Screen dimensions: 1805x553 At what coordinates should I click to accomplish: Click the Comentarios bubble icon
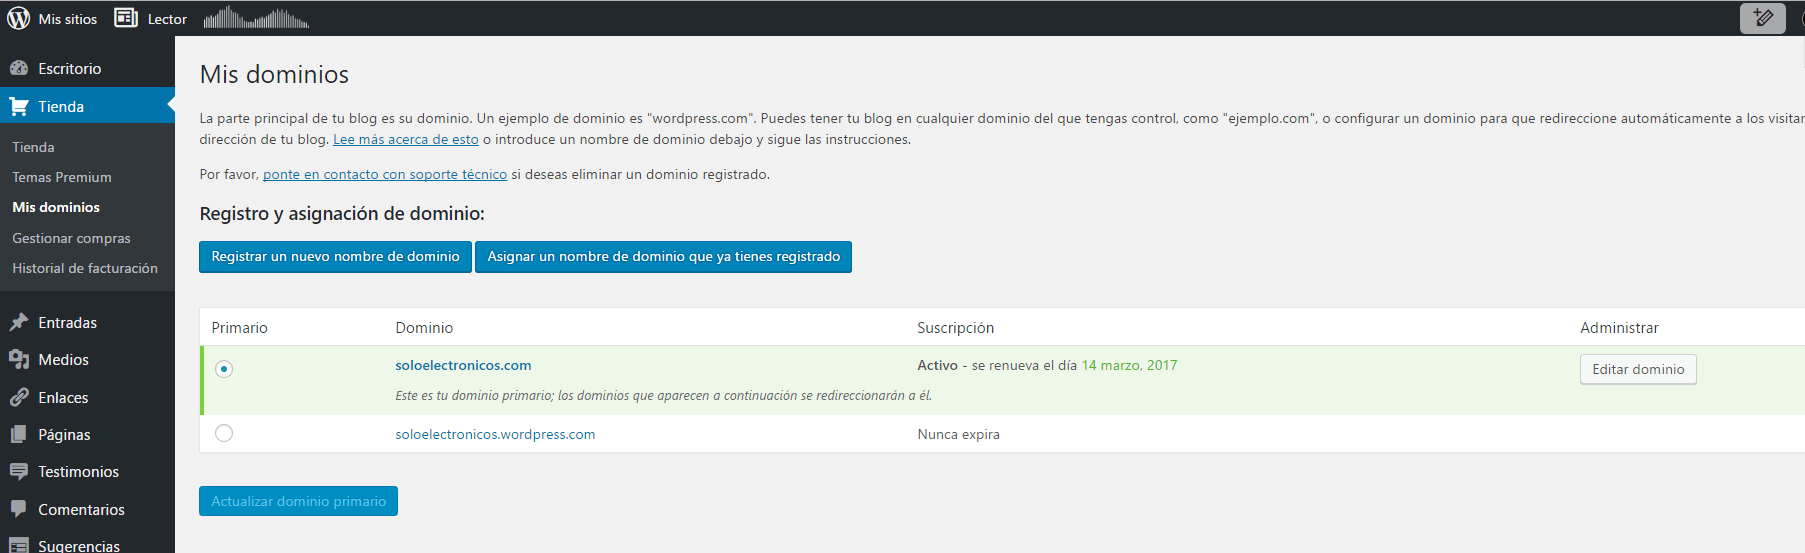[x=19, y=509]
